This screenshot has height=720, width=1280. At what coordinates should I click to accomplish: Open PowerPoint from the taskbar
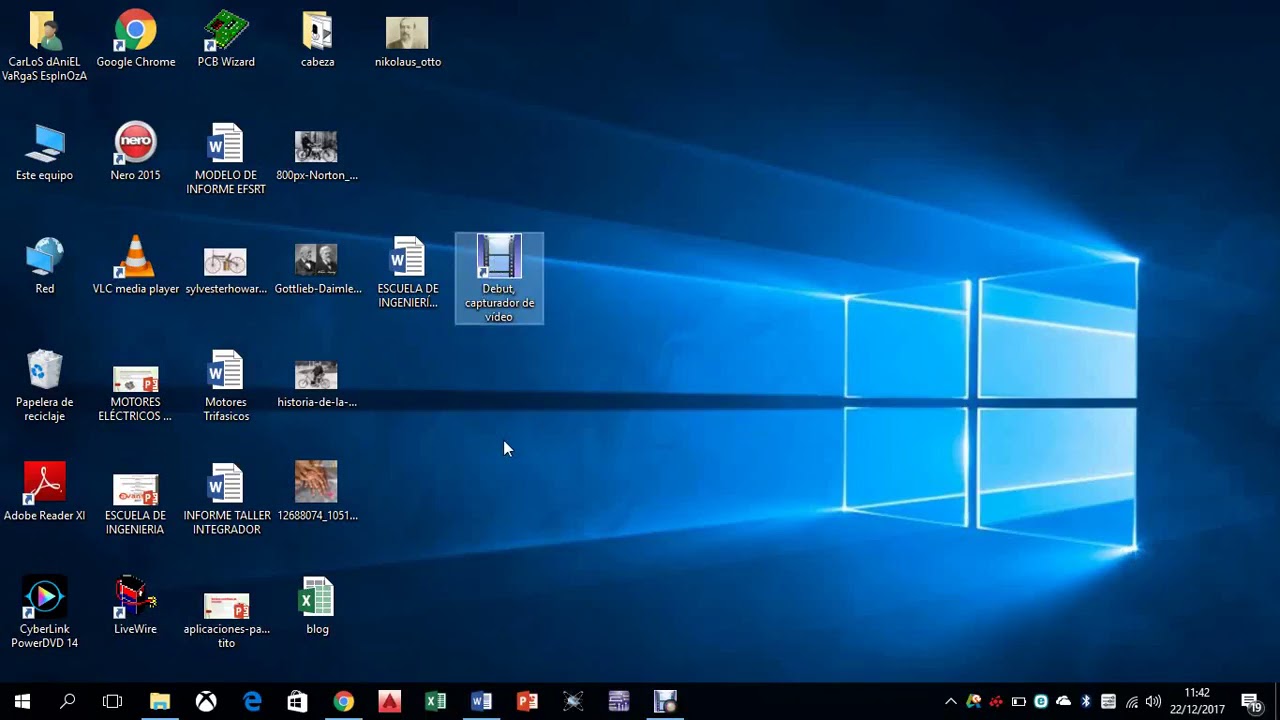tap(527, 702)
